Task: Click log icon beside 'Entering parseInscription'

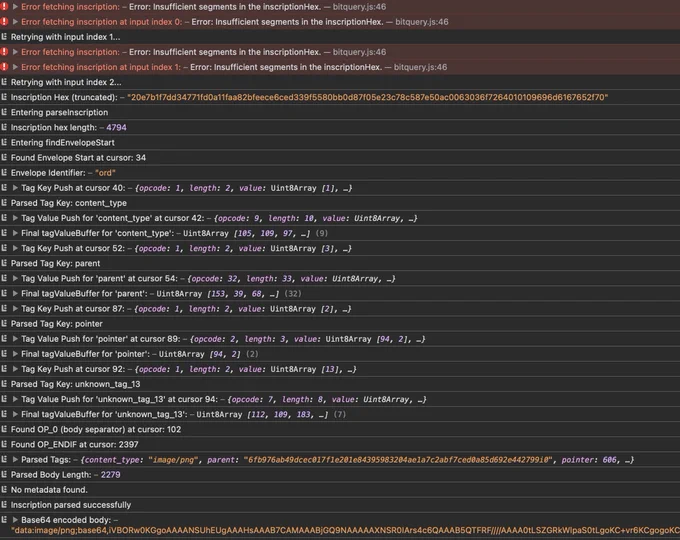Action: (4, 112)
